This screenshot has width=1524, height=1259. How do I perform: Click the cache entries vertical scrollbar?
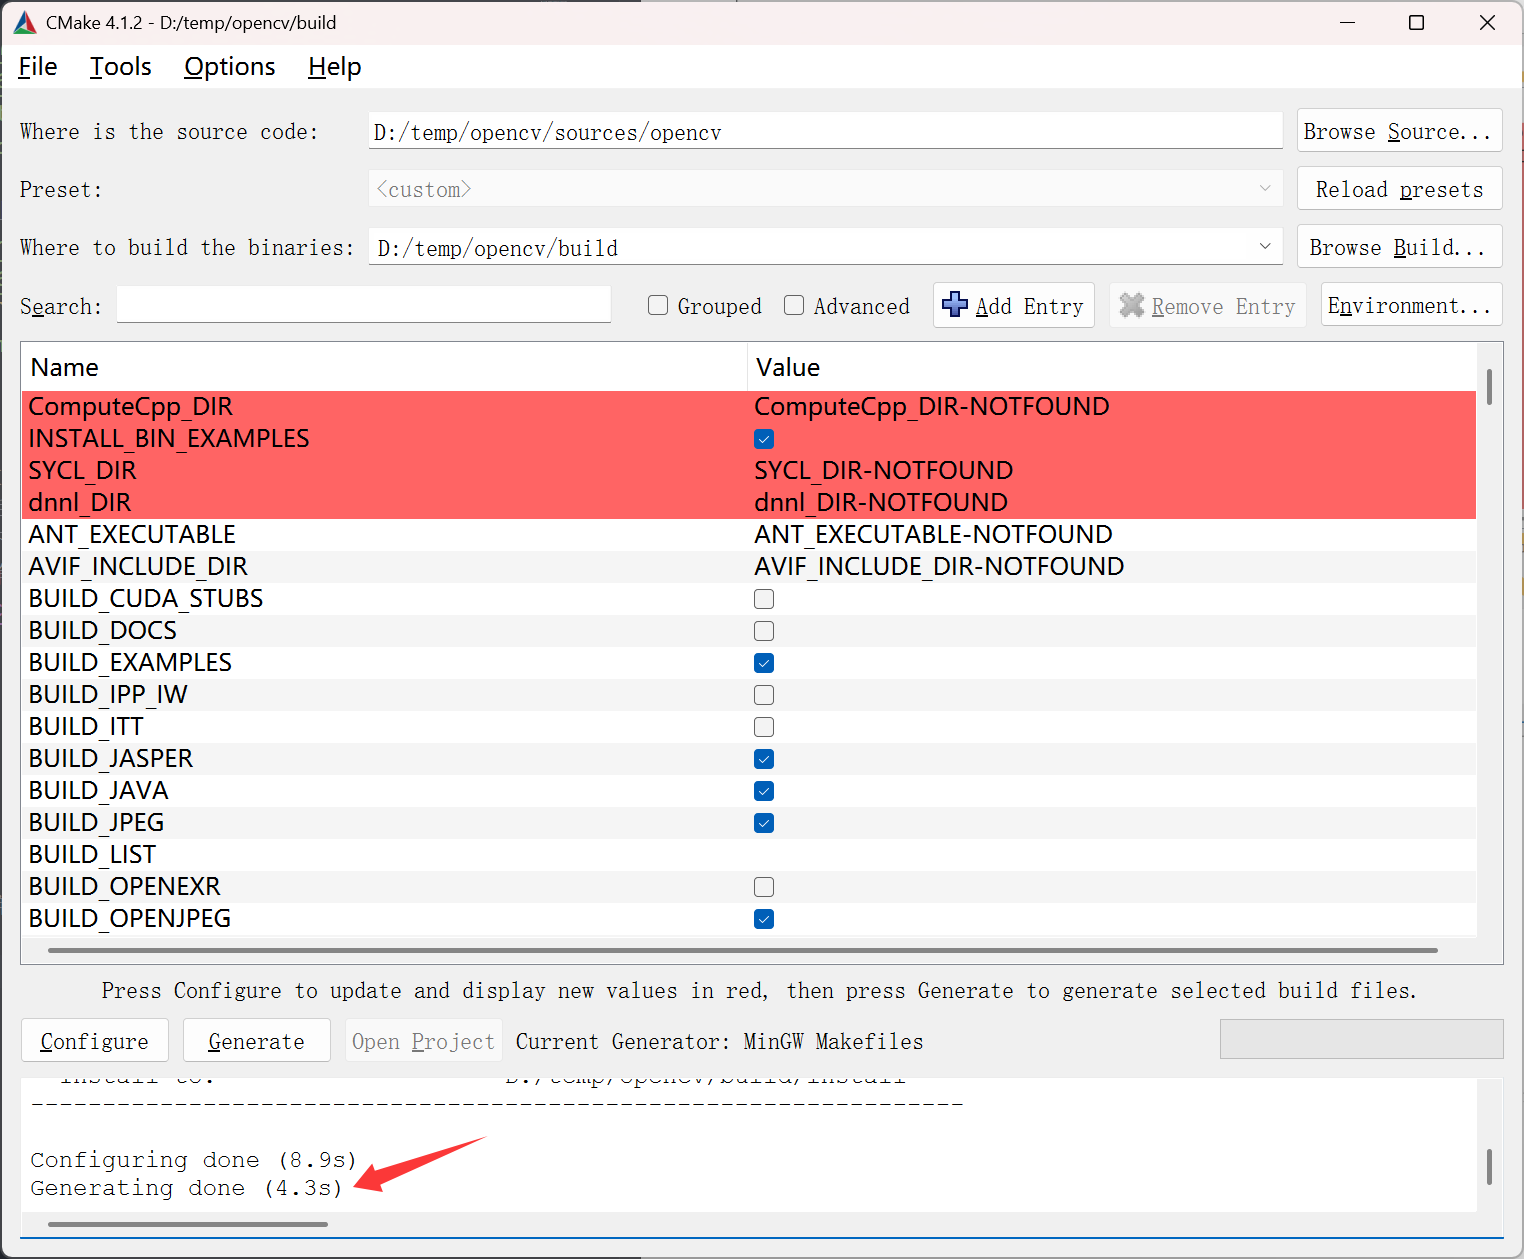[x=1489, y=387]
